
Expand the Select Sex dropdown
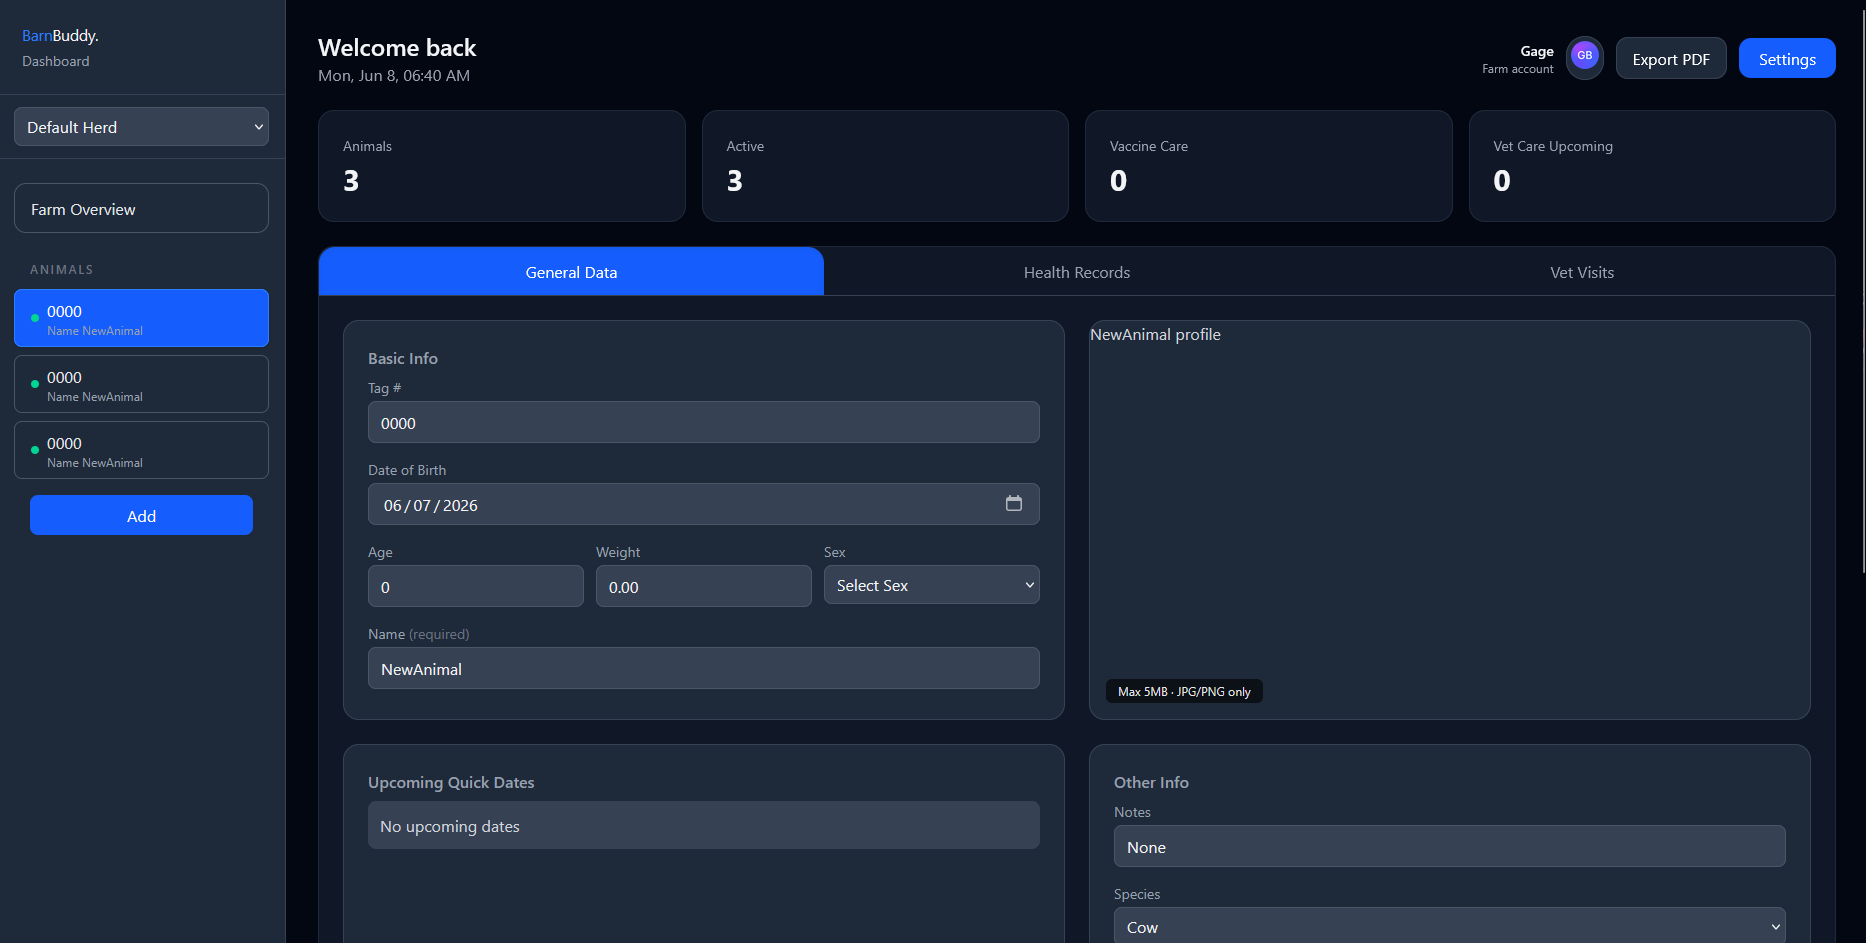[x=931, y=585]
